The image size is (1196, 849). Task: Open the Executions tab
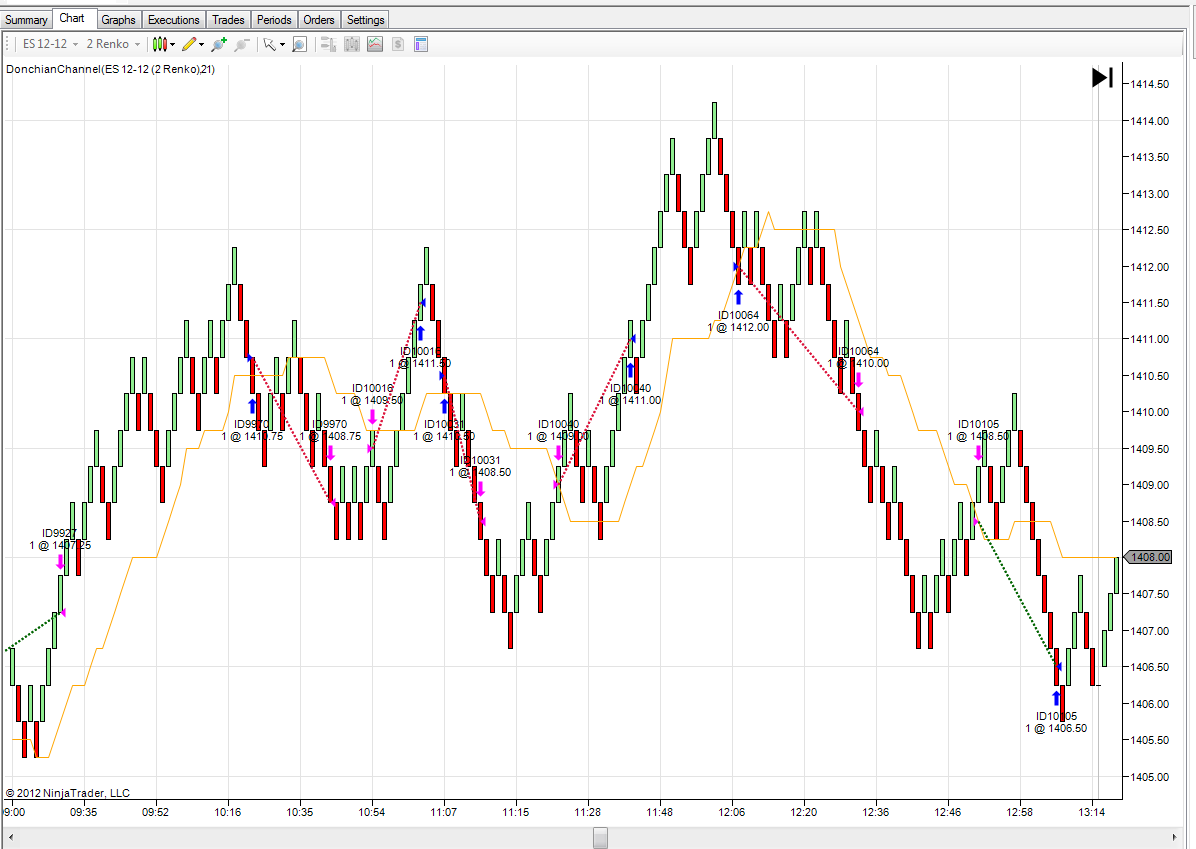tap(173, 20)
